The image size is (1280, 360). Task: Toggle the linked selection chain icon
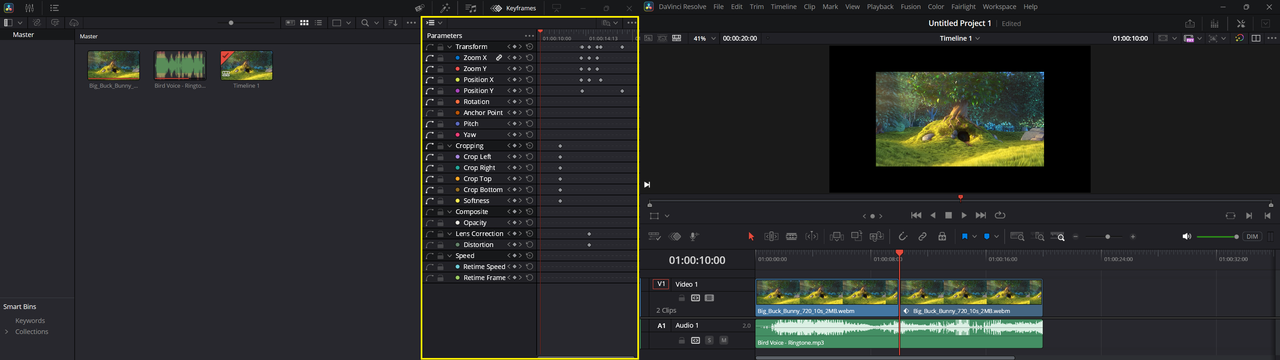(x=922, y=237)
